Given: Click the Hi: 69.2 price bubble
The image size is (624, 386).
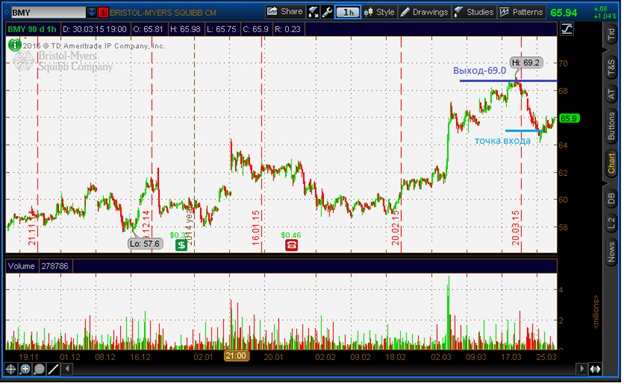Looking at the screenshot, I should tap(526, 63).
